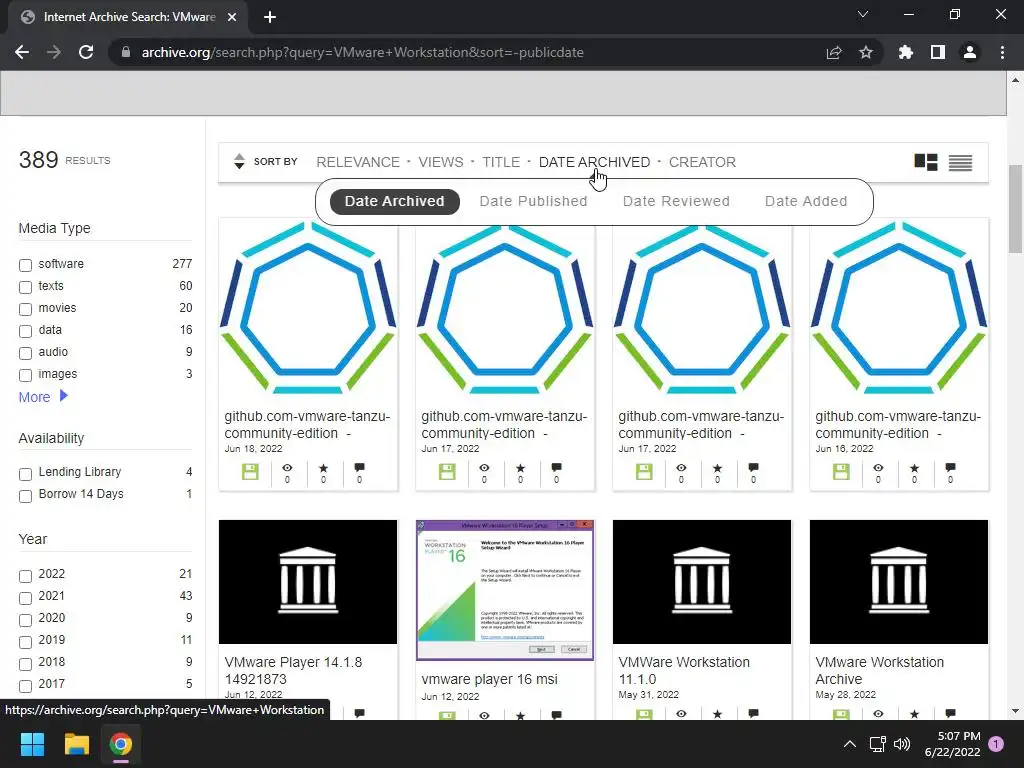Enable the Lending Library availability filter
1024x768 pixels.
[25, 473]
